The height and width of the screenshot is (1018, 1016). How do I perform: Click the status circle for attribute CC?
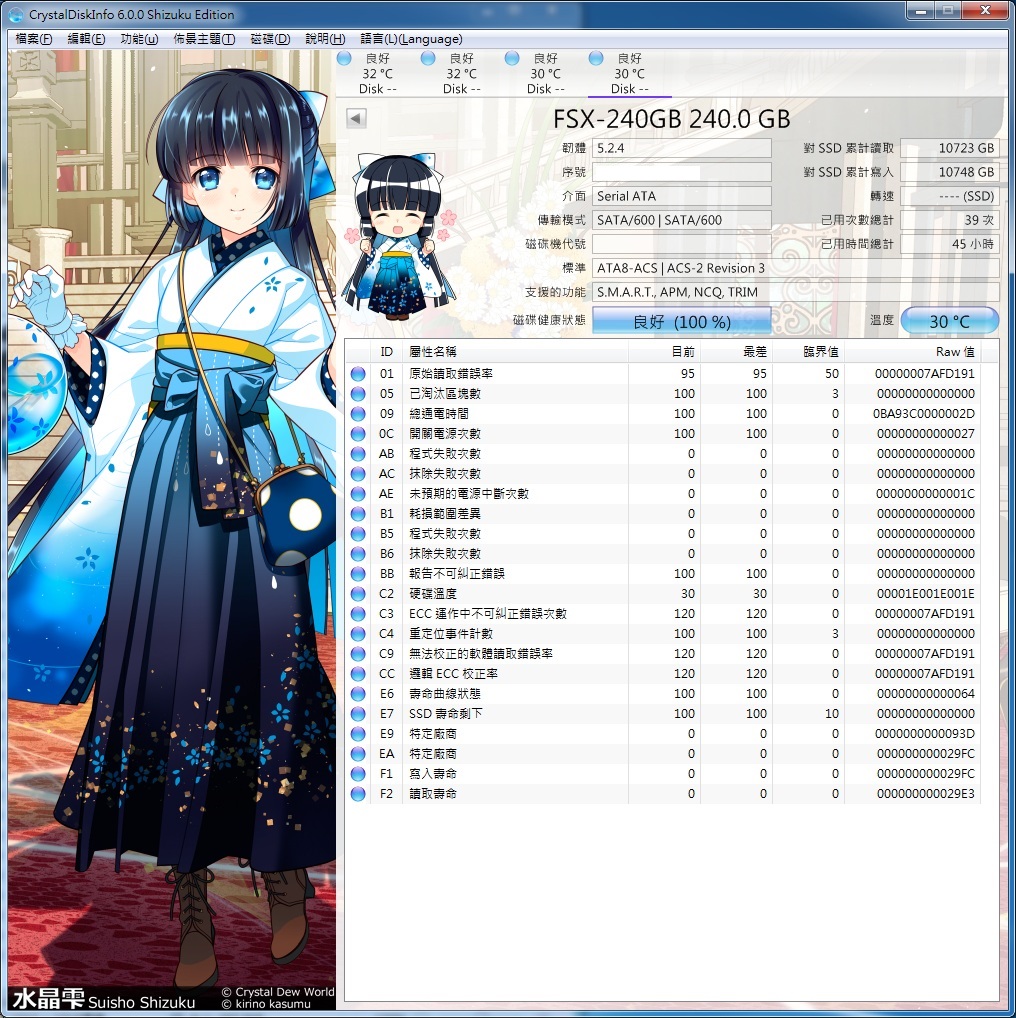pos(358,674)
